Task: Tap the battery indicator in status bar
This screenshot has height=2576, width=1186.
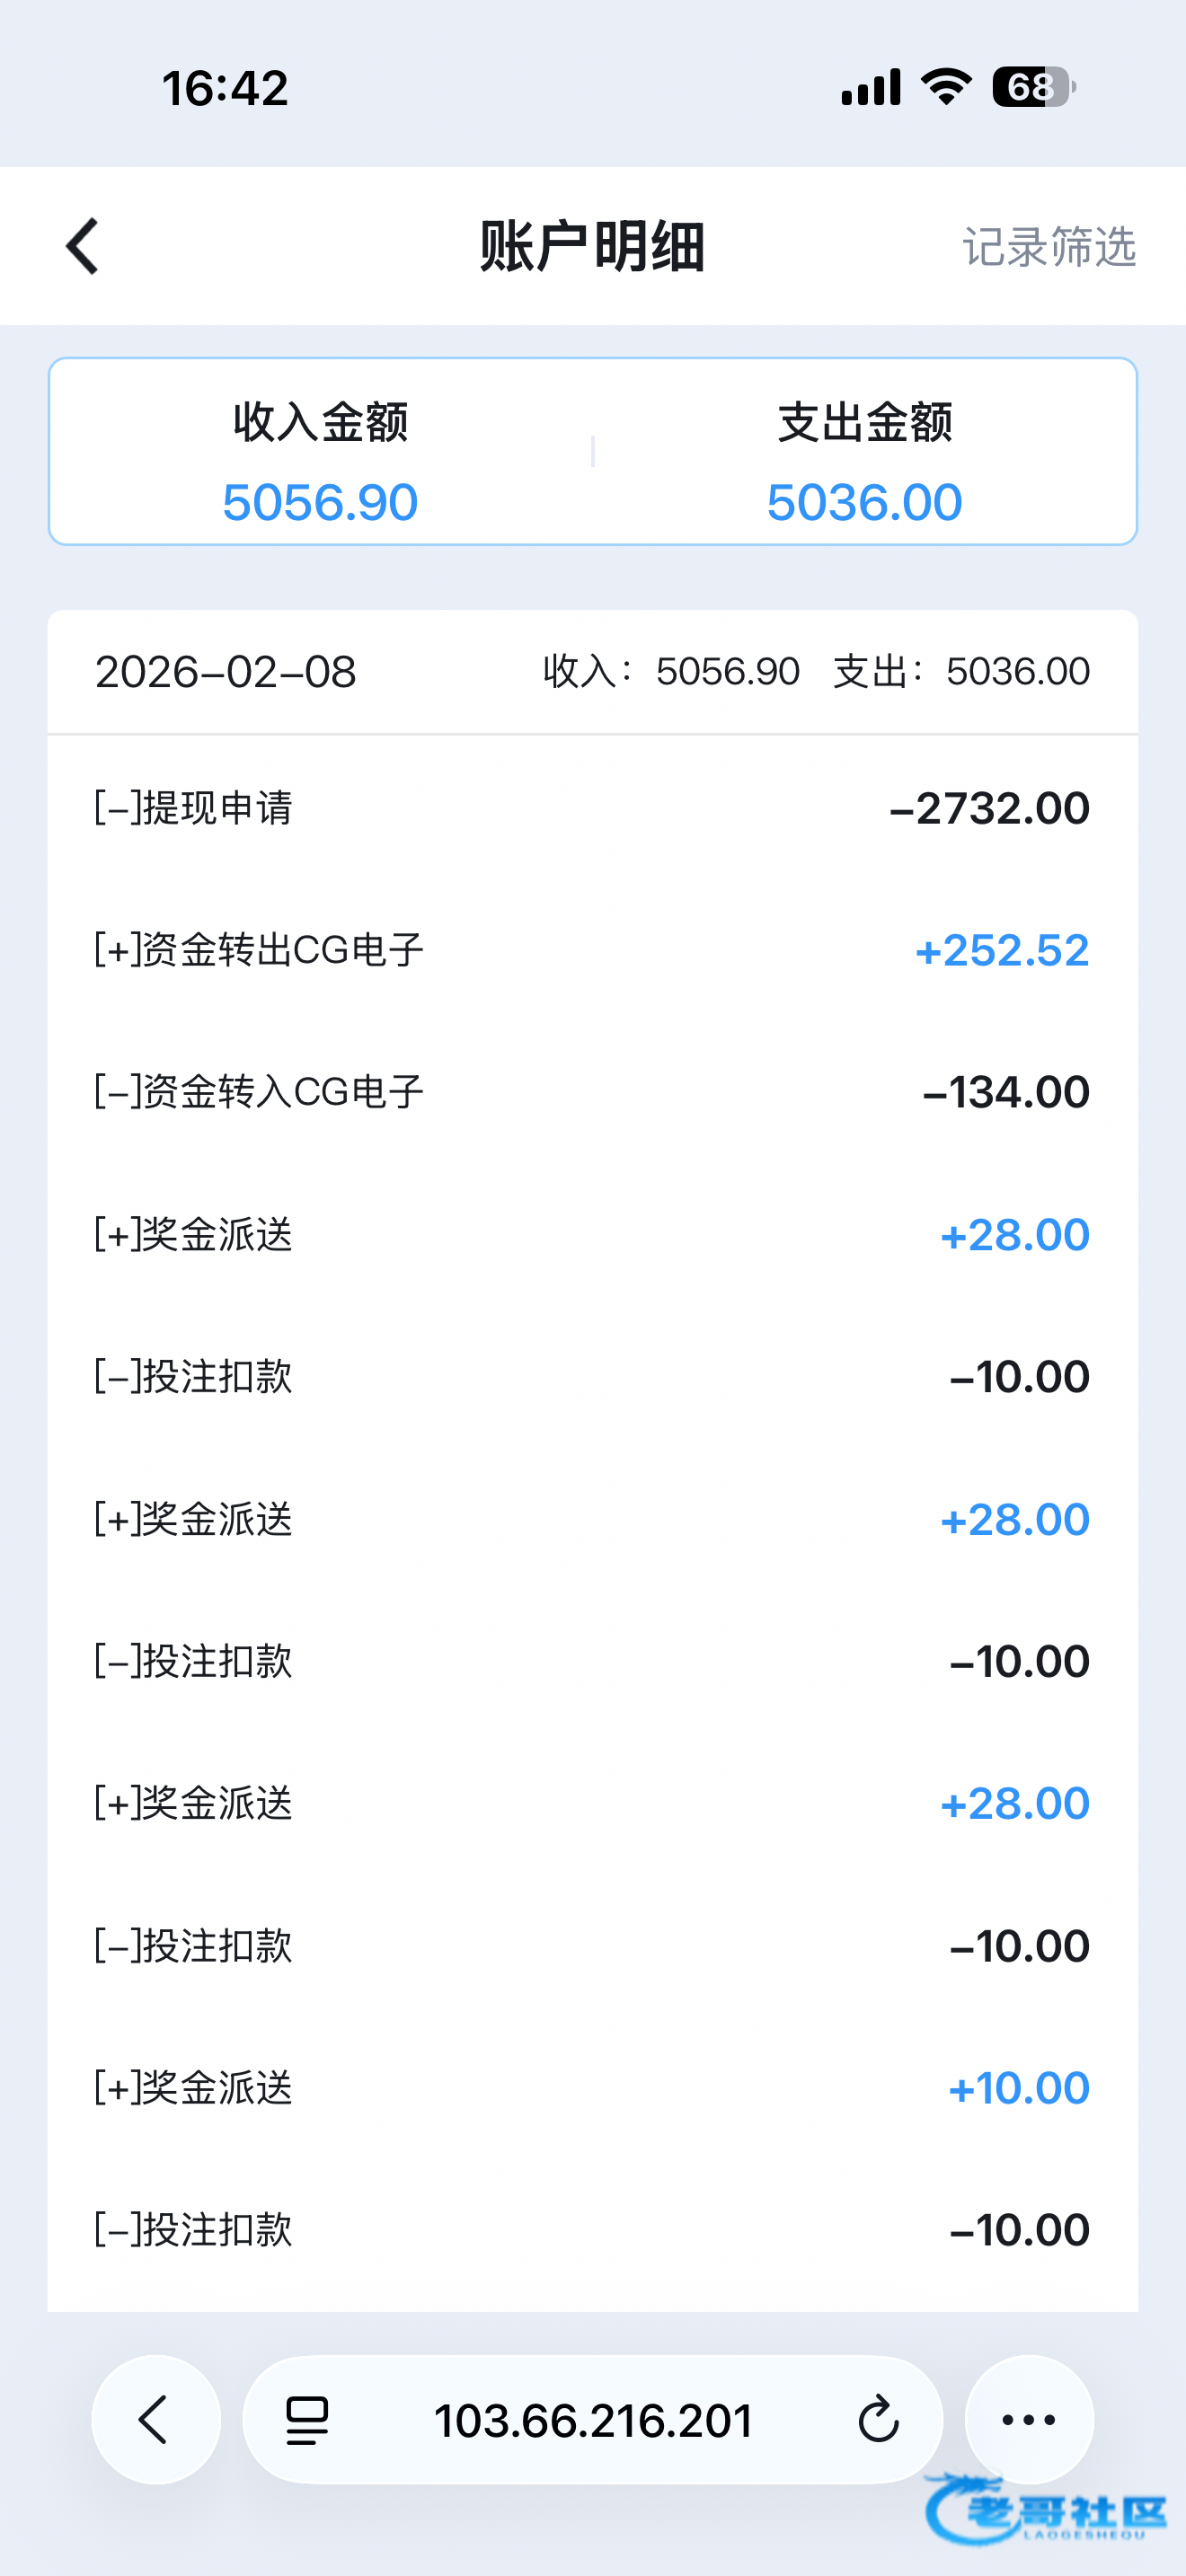Action: coord(1033,87)
